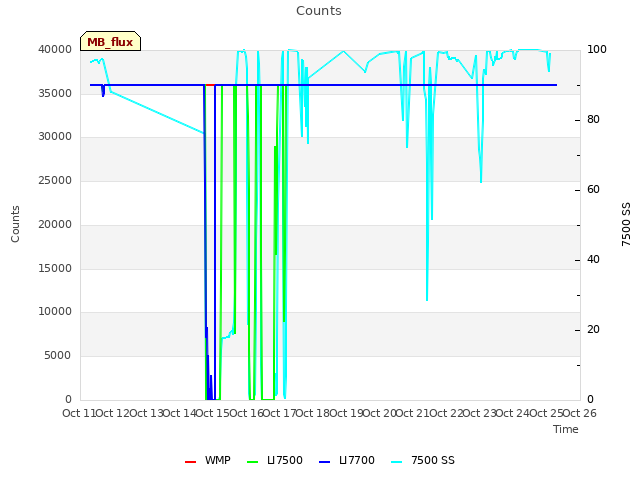Click the 10000 tick on Counts axis
640x480 pixels.
55,311
